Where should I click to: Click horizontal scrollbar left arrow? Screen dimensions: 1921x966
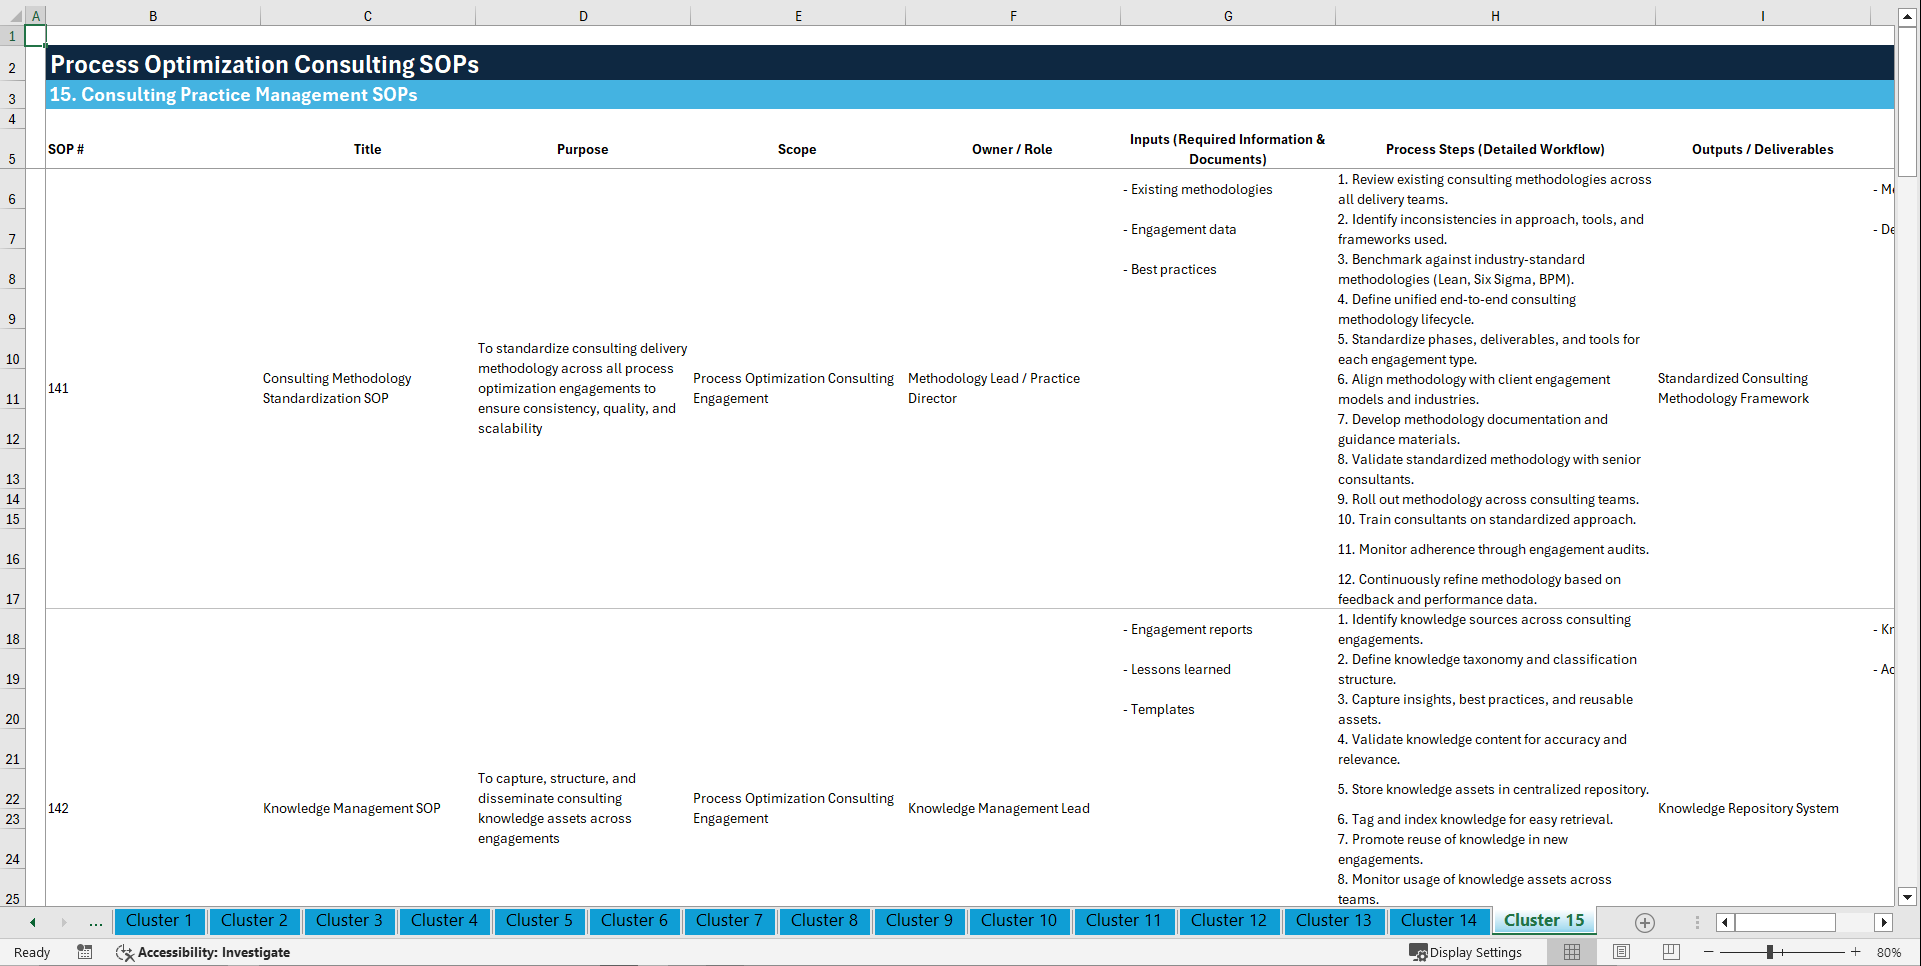point(1725,922)
